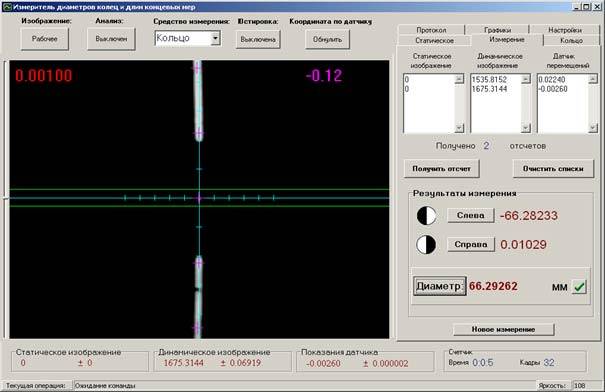The image size is (605, 392).
Task: Click the Получить отсчет button
Action: [441, 169]
